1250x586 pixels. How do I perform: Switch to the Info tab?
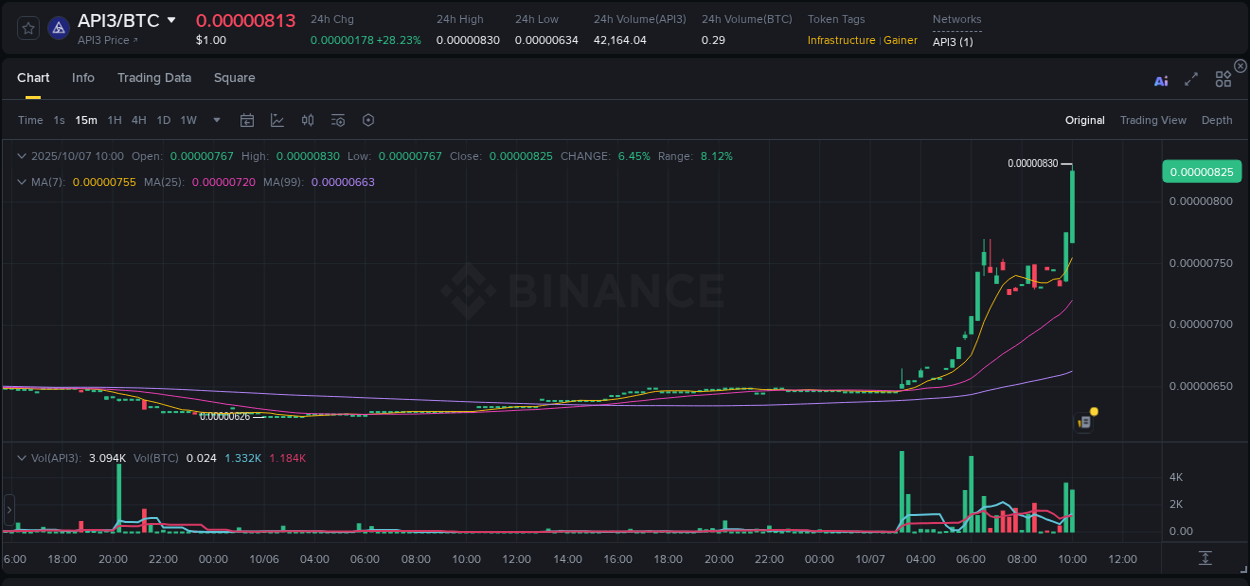coord(83,77)
